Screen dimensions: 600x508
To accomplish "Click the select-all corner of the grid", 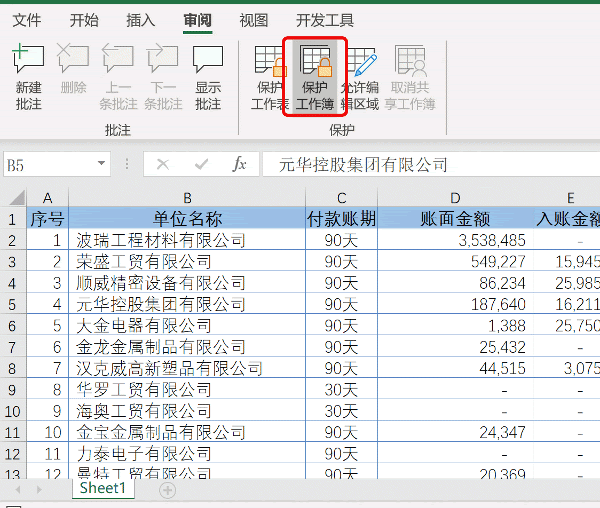I will [x=12, y=198].
